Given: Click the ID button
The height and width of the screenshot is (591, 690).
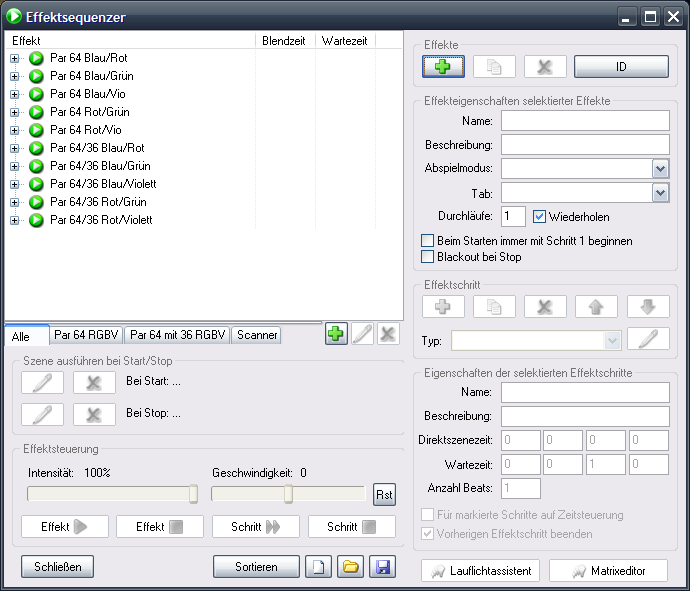Looking at the screenshot, I should click(621, 66).
